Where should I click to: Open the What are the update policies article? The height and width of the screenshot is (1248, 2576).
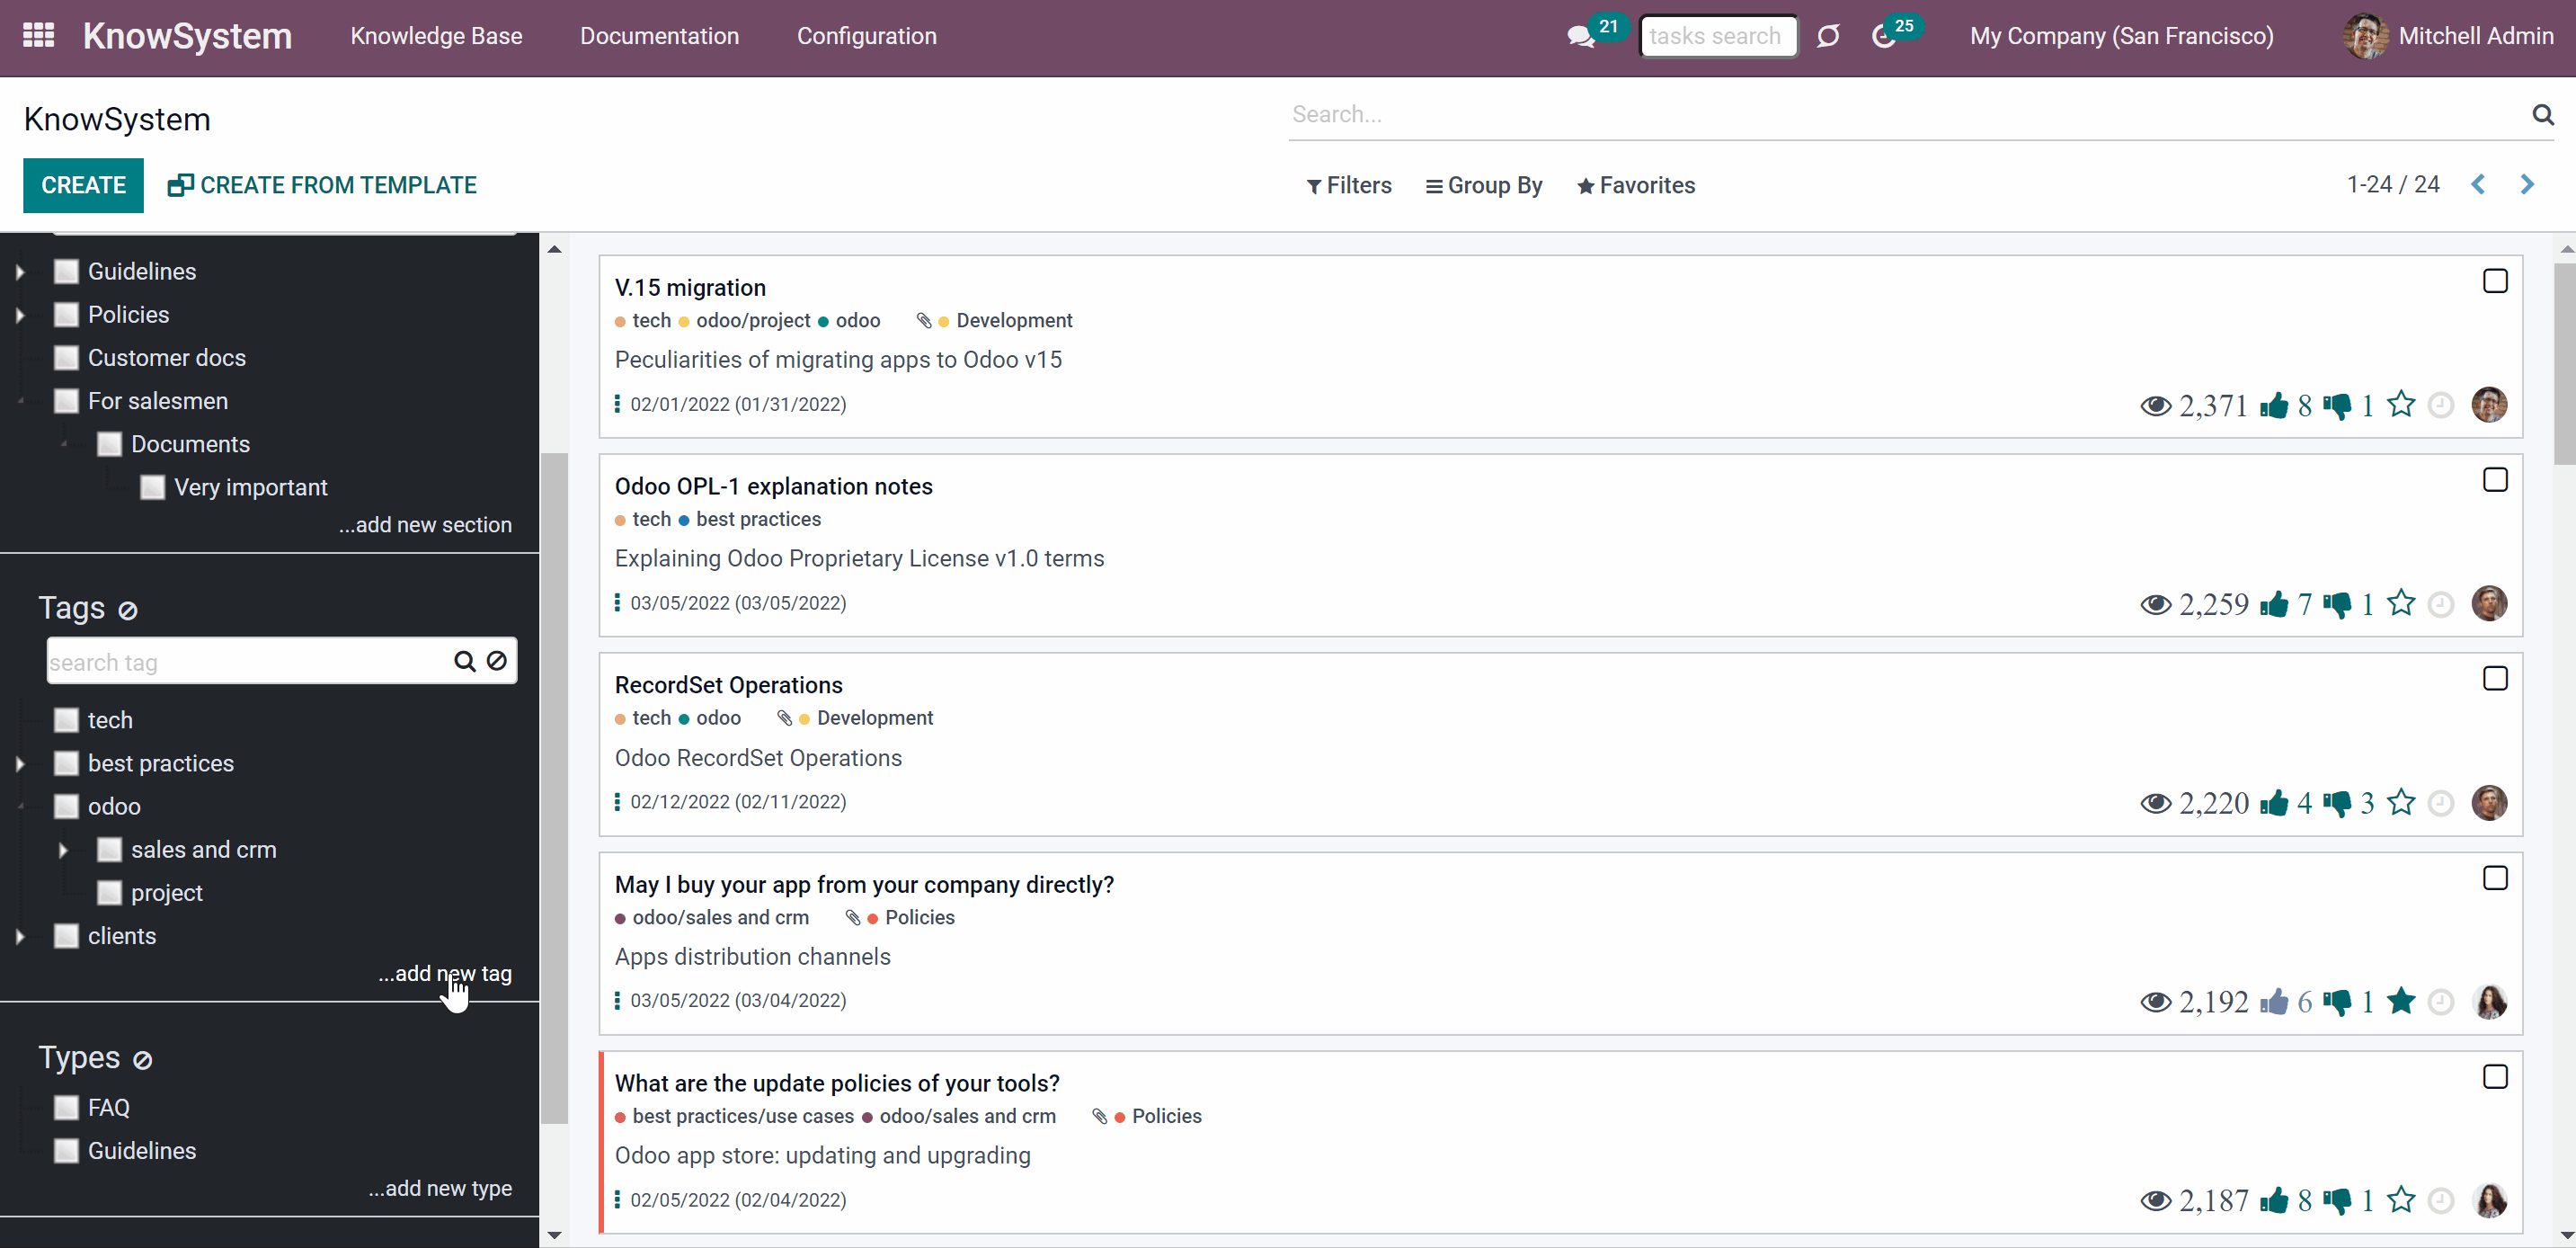click(x=837, y=1083)
